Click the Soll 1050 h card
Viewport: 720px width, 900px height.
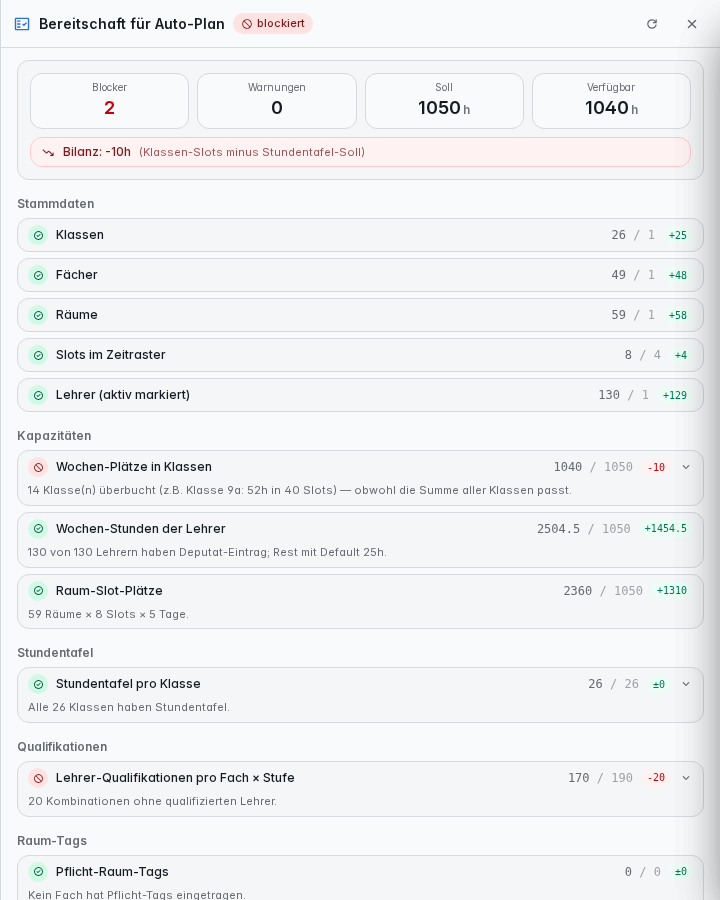[444, 101]
